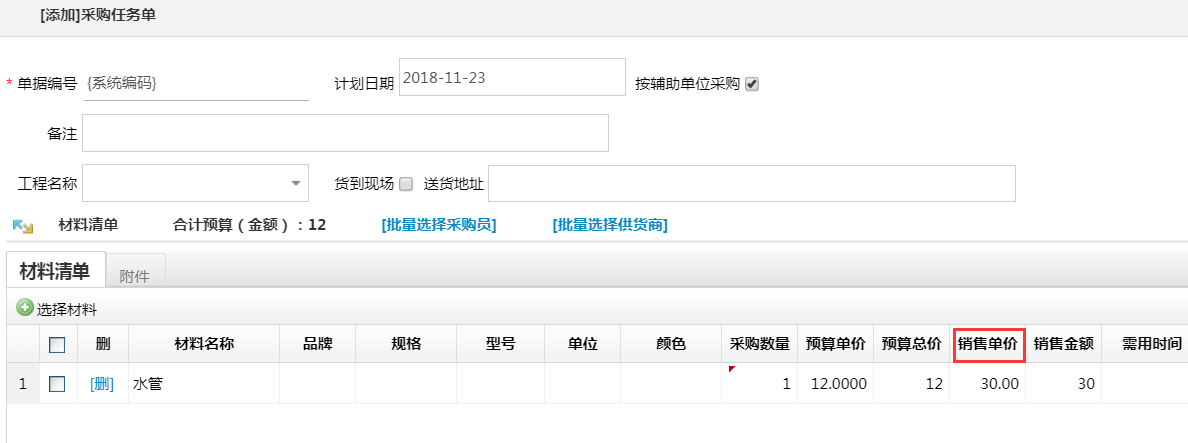Select the 材料清单 tab

coord(55,271)
